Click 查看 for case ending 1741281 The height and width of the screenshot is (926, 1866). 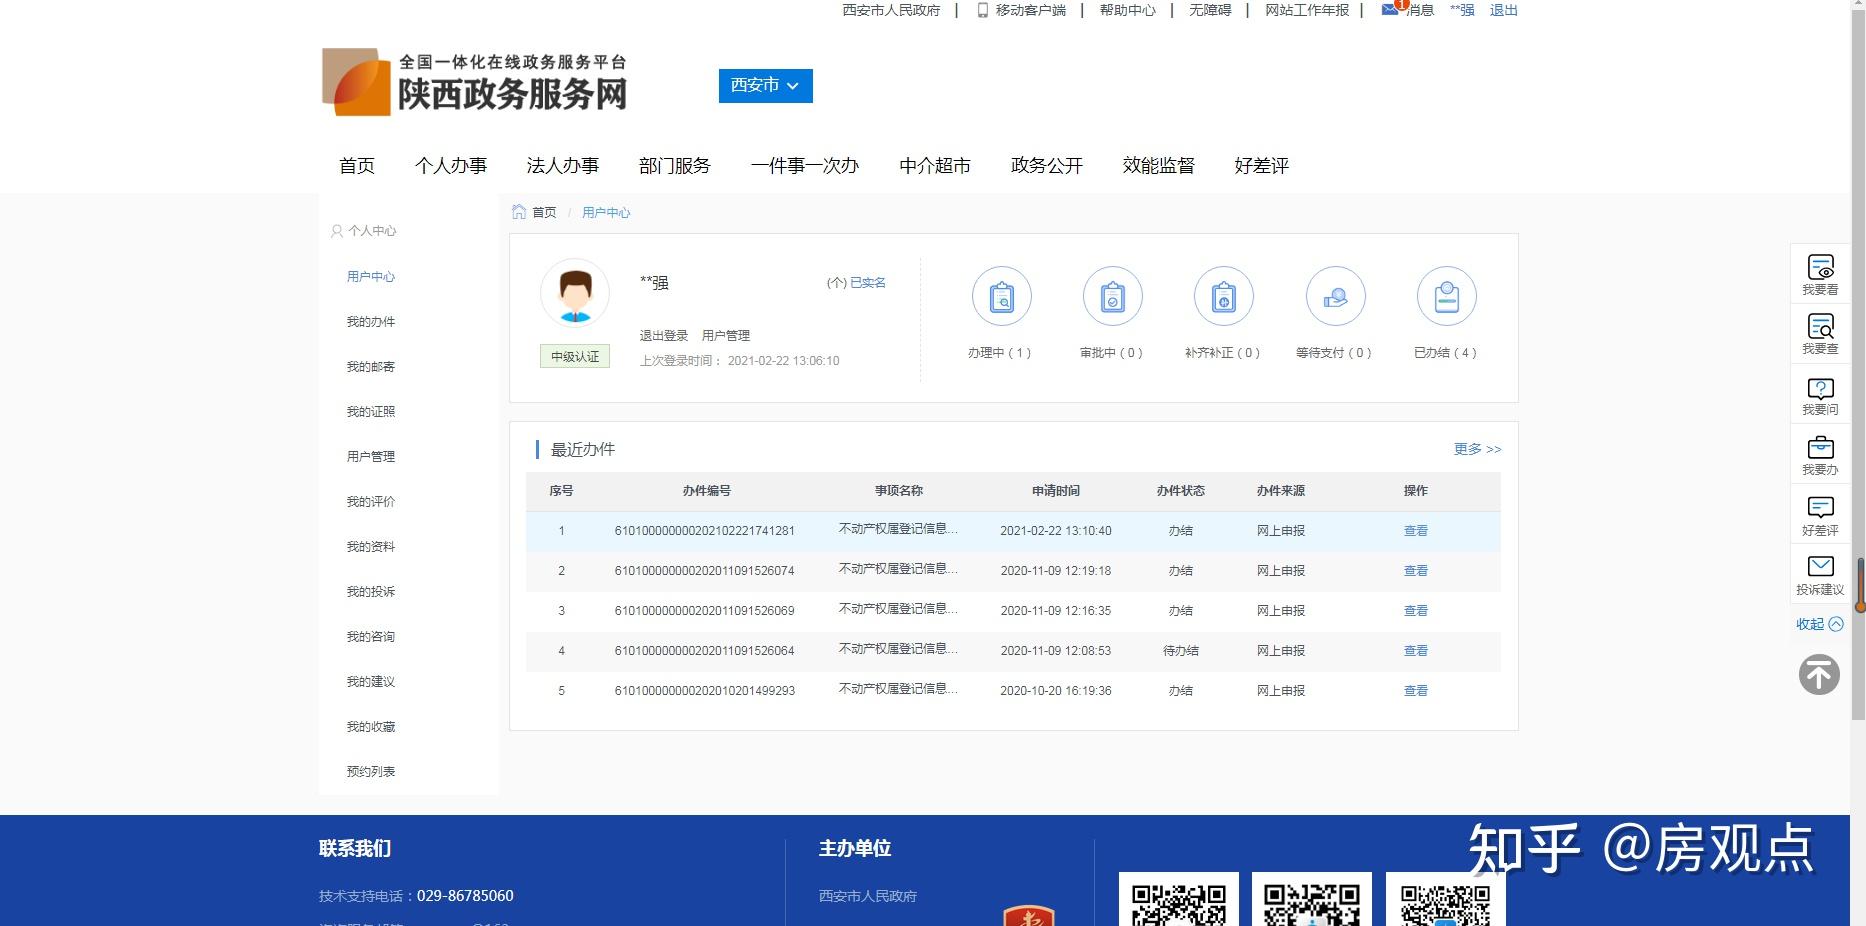[1416, 531]
